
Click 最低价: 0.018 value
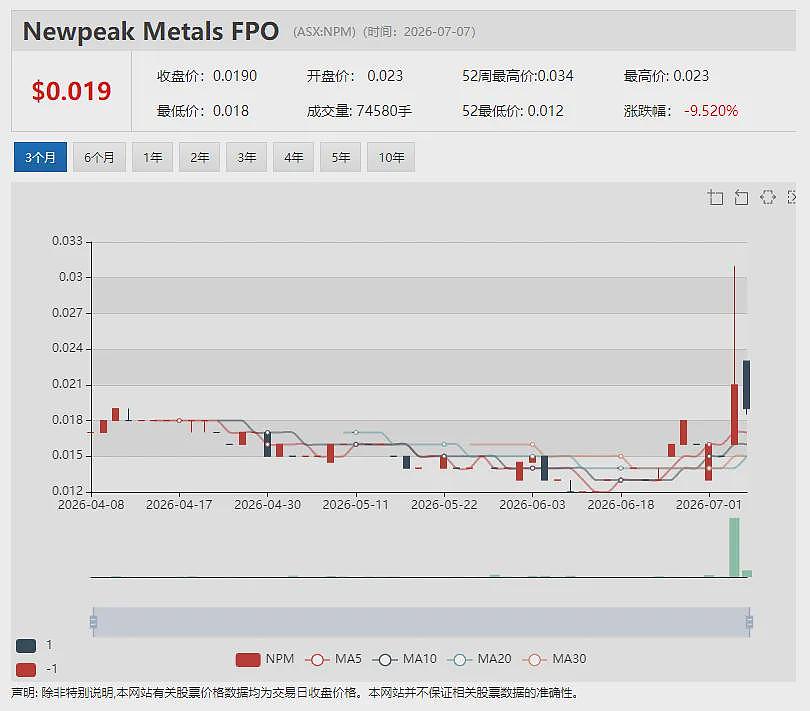202,111
